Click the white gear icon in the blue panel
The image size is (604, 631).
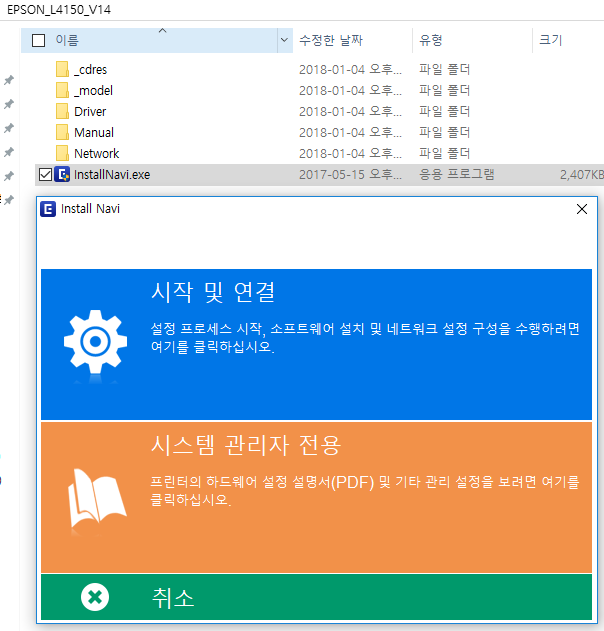95,342
